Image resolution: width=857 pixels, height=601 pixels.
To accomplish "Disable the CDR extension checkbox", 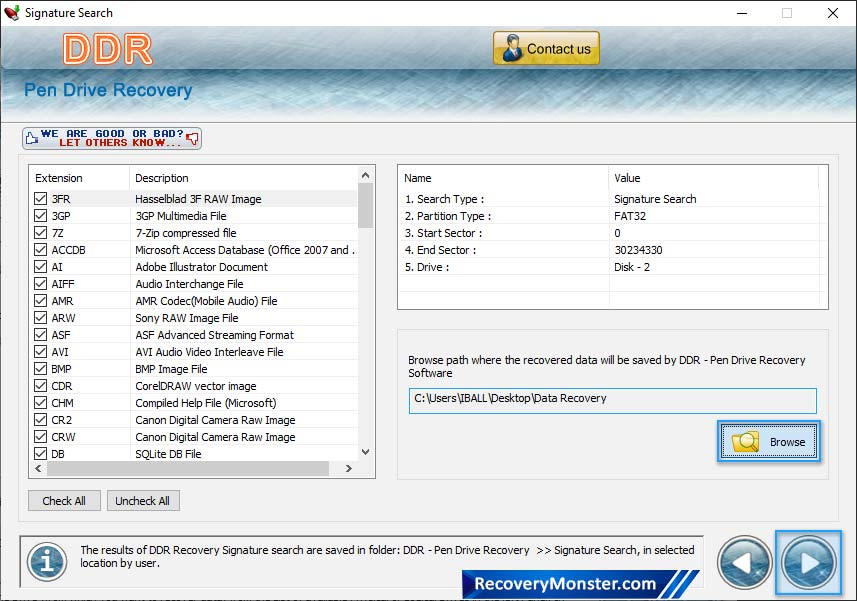I will tap(40, 386).
